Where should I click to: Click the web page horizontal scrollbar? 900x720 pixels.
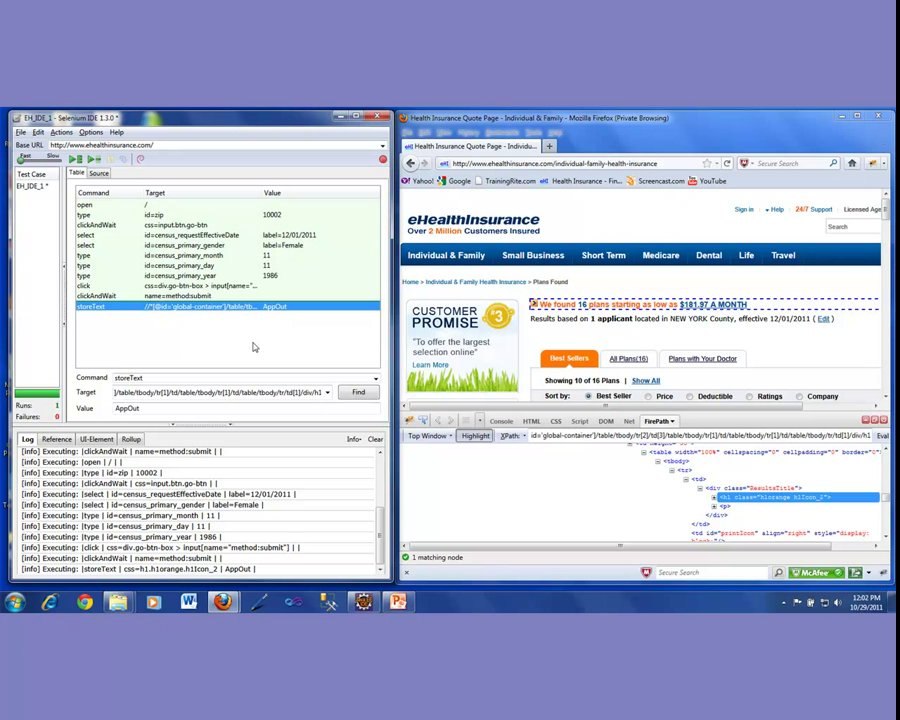tap(605, 405)
